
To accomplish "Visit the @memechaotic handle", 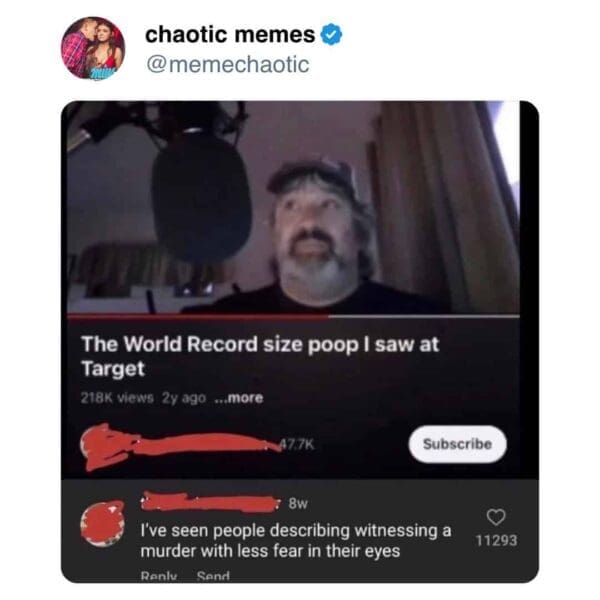I will 228,64.
